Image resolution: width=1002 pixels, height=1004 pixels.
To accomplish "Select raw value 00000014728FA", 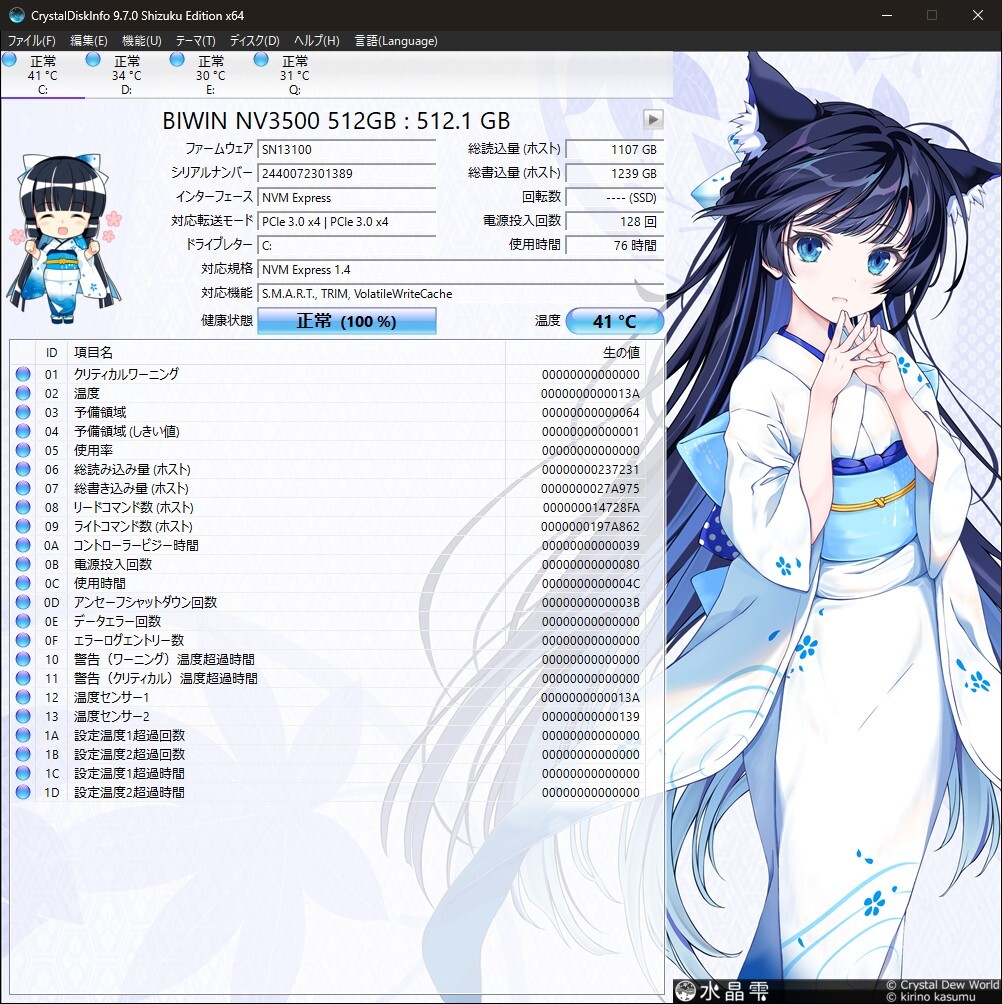I will 590,508.
